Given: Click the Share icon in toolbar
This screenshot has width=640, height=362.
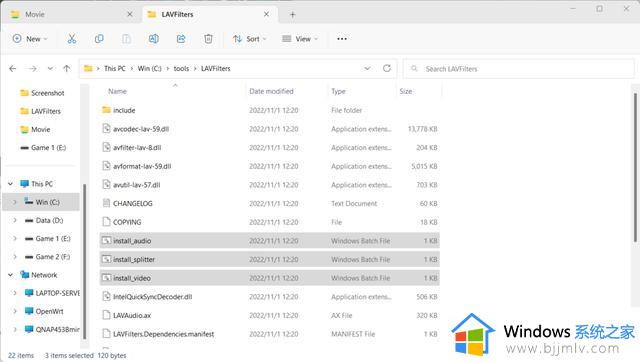Looking at the screenshot, I should (x=181, y=39).
